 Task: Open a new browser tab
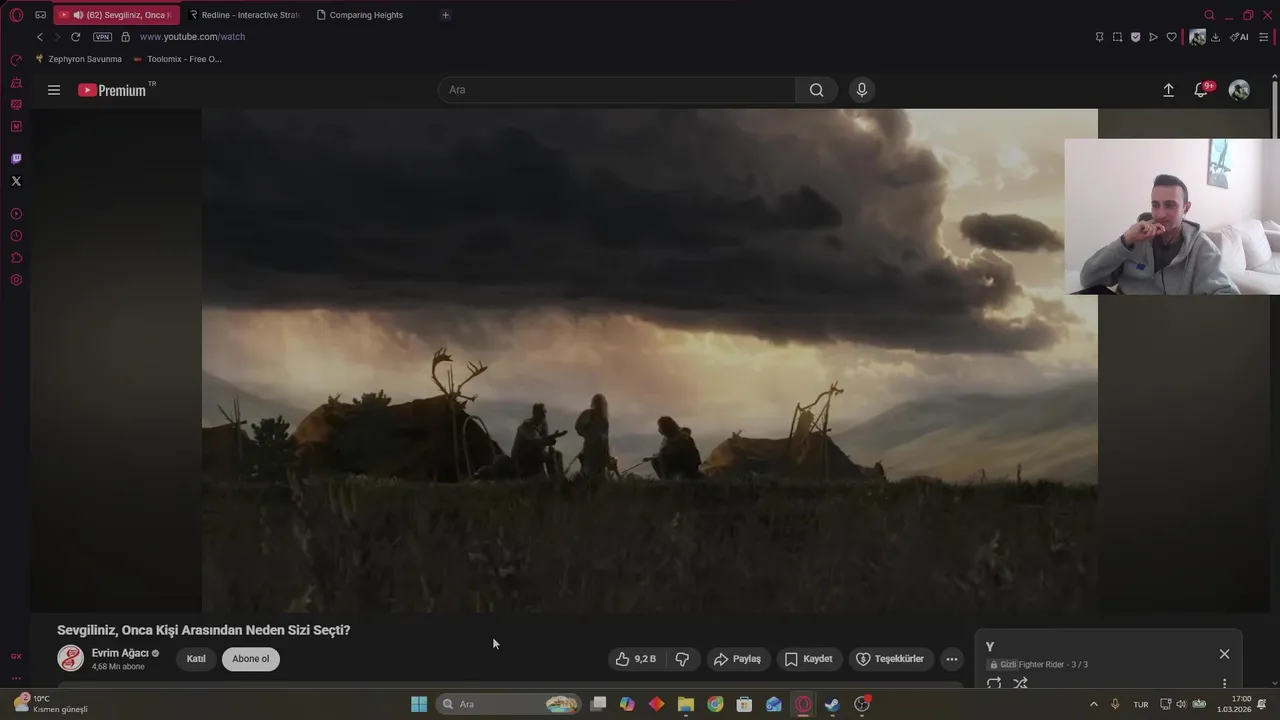tap(445, 15)
